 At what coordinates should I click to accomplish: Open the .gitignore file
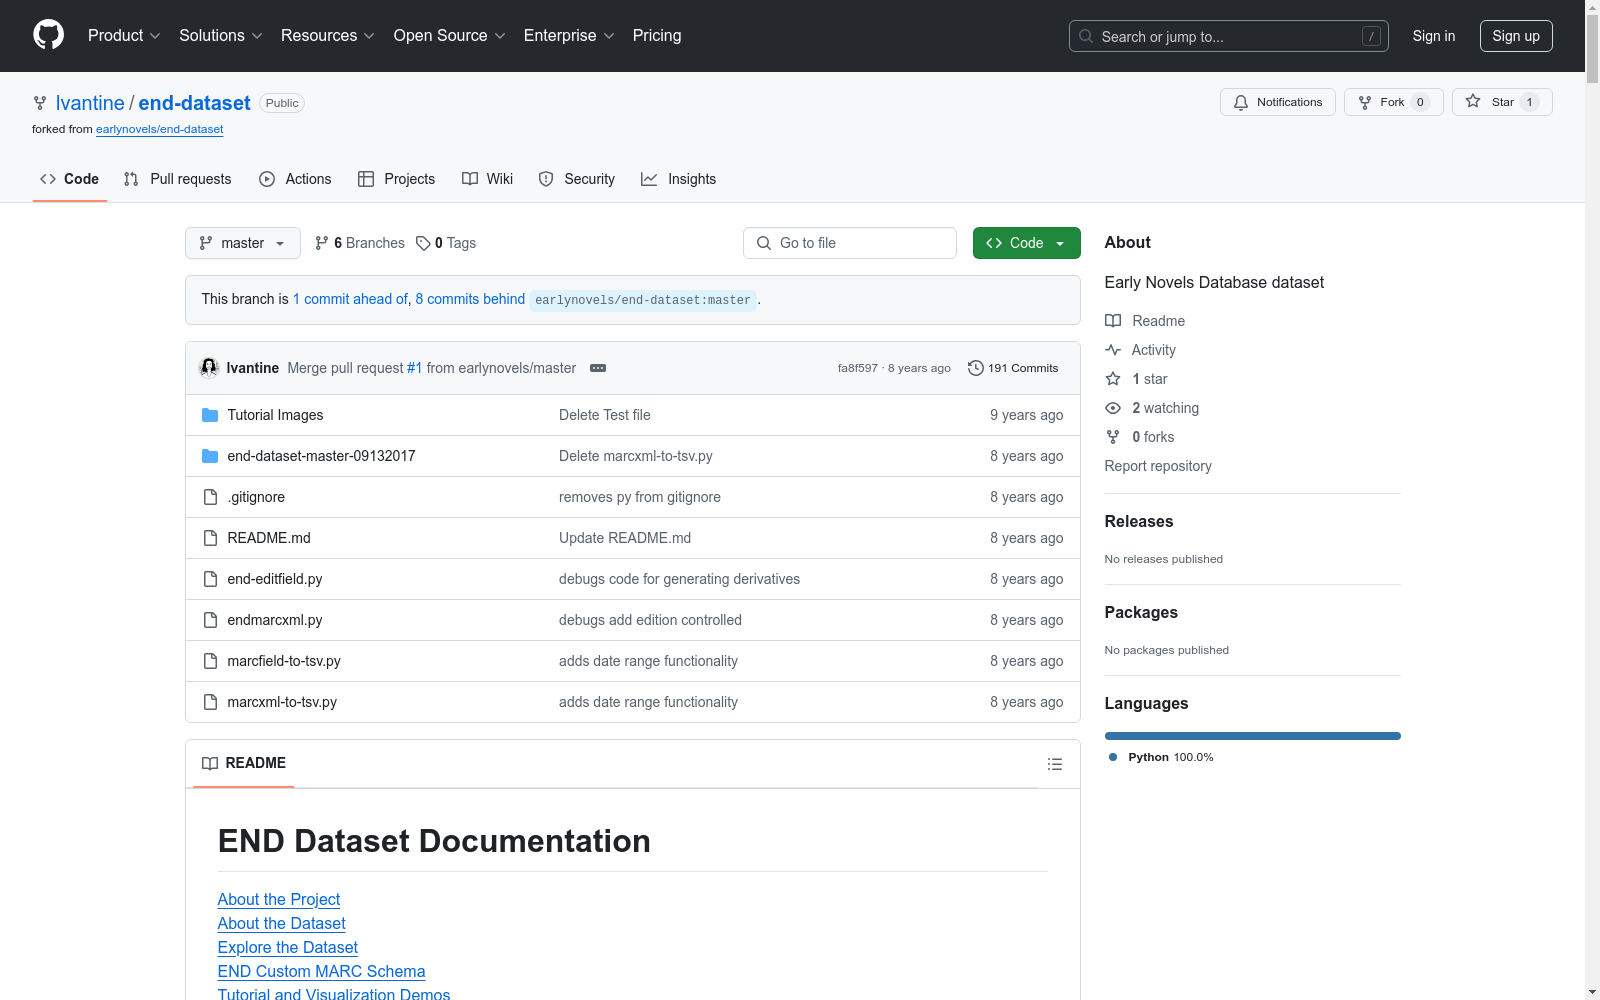pos(256,497)
